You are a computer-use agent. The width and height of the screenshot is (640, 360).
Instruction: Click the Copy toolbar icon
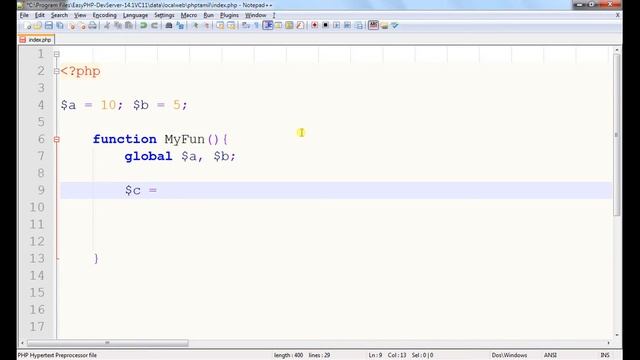118,26
